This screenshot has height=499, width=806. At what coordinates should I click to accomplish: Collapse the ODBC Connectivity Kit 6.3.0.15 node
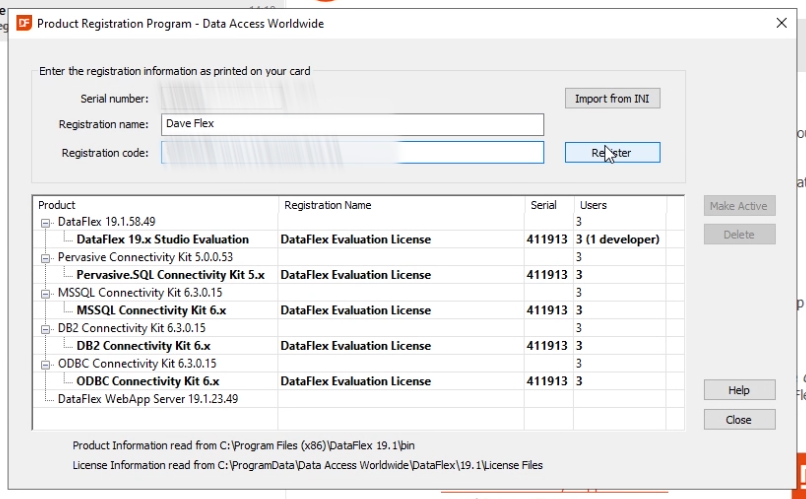coord(46,364)
